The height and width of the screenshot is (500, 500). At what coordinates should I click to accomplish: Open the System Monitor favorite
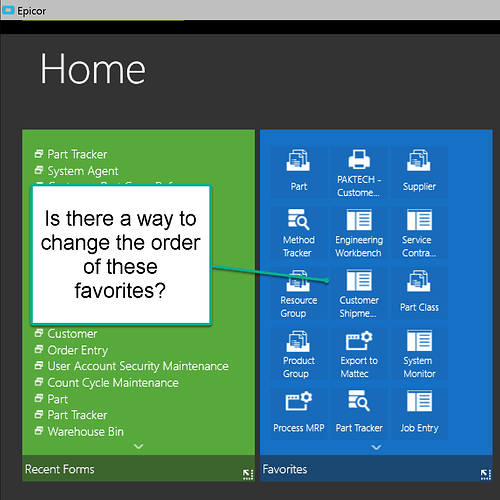coord(419,353)
